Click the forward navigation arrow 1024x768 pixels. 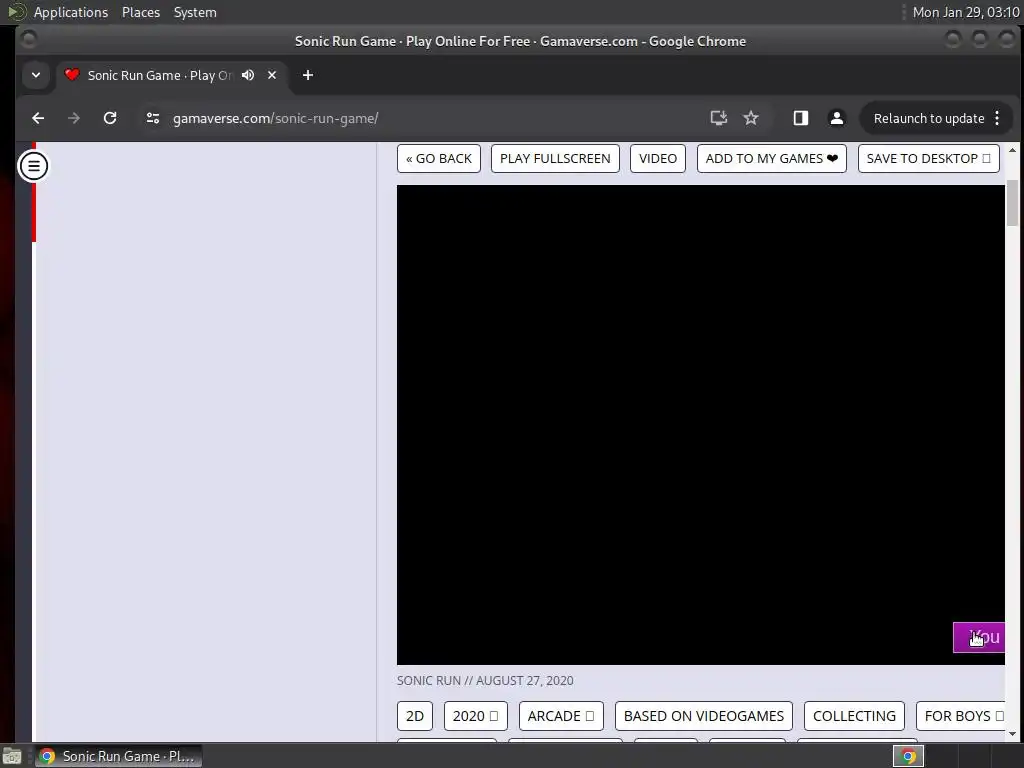click(74, 118)
